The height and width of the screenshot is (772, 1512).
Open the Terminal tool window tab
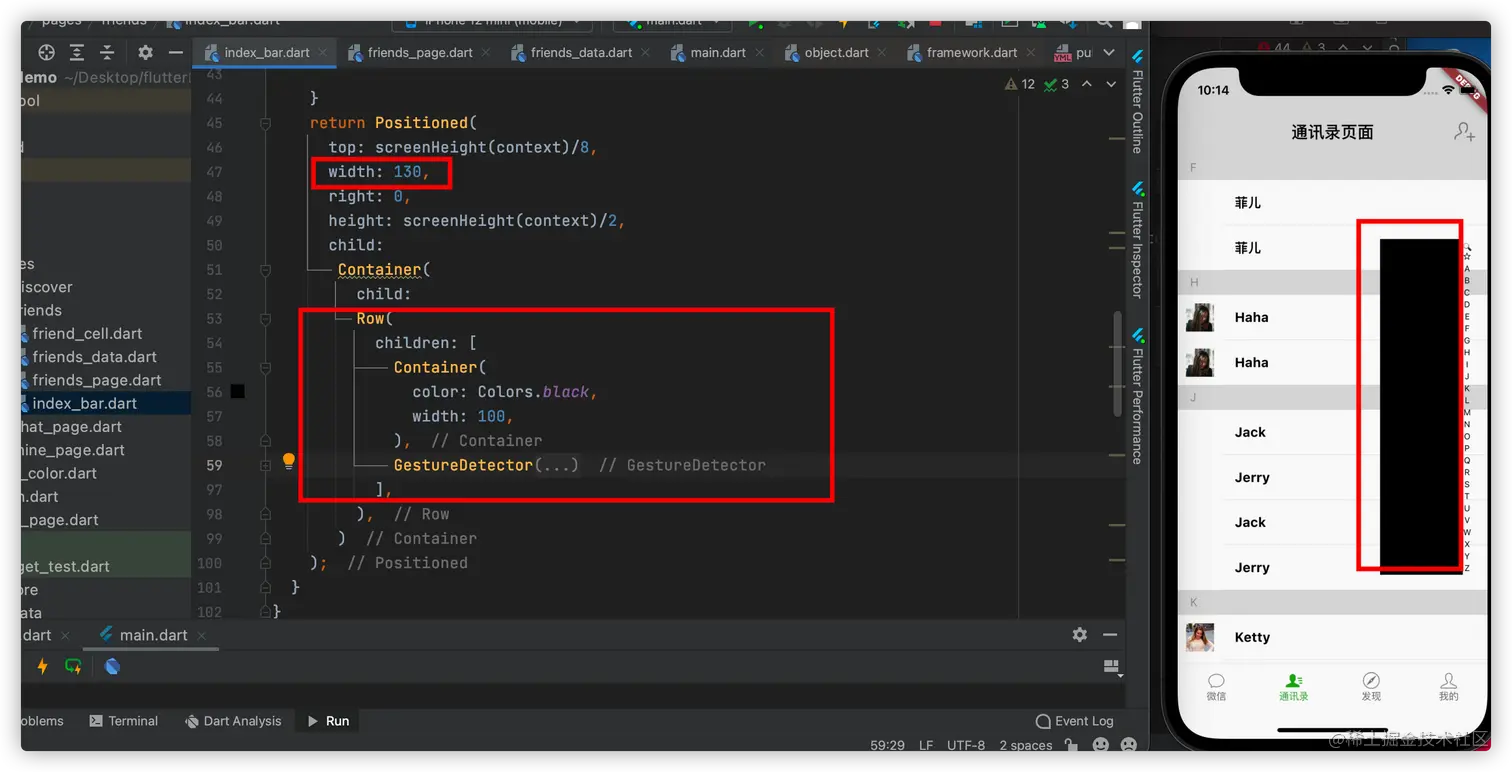pyautogui.click(x=123, y=721)
